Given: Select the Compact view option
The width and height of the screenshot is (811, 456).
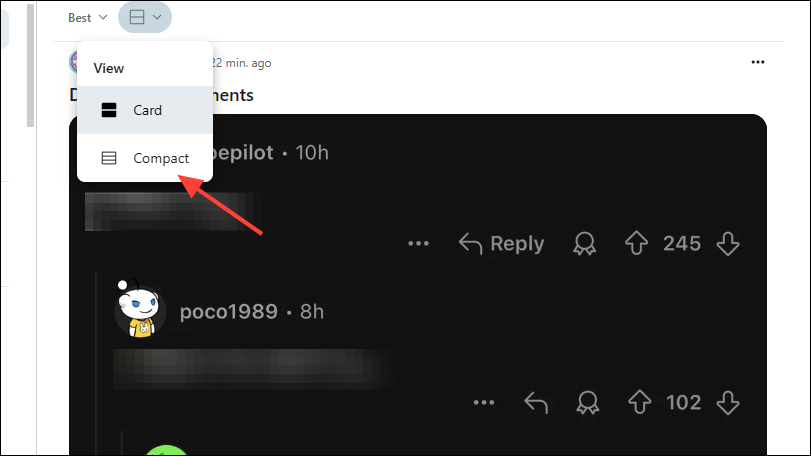Looking at the screenshot, I should pos(145,158).
